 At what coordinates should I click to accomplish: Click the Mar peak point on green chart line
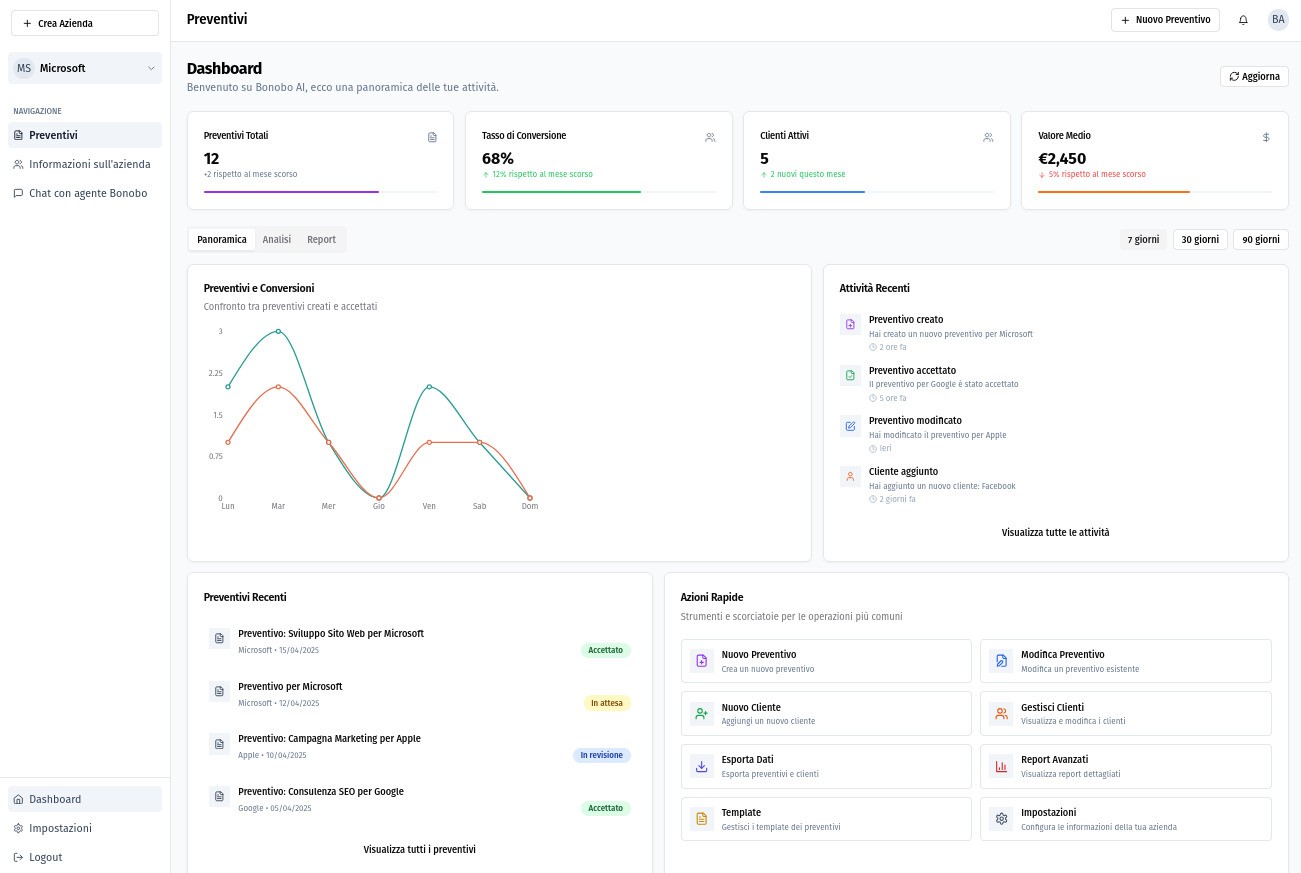(278, 331)
